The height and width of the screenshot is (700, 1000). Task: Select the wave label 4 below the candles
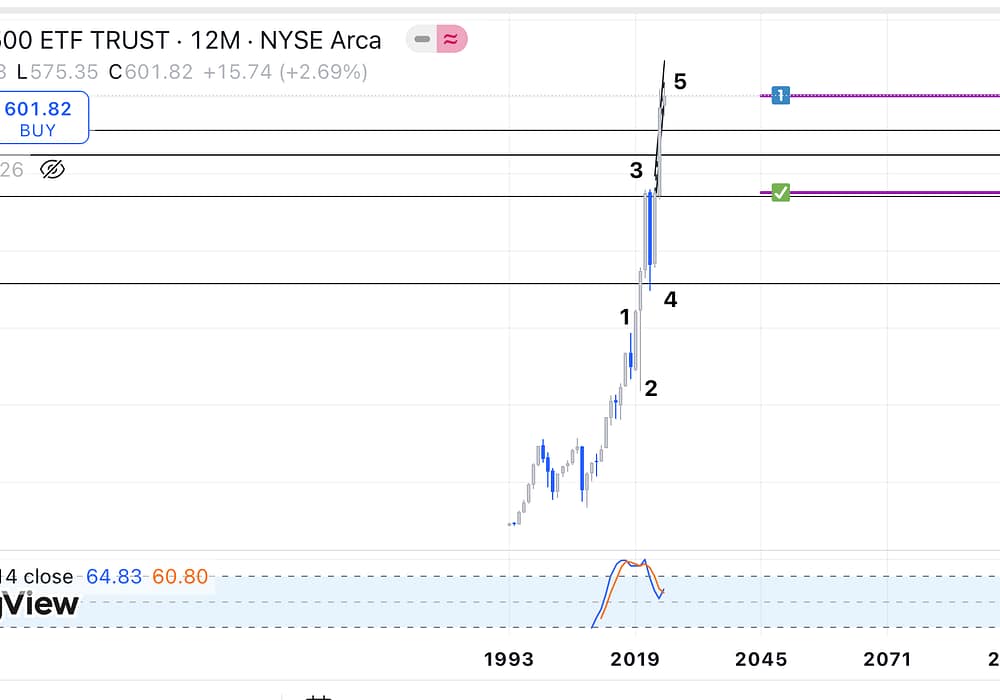click(x=671, y=299)
